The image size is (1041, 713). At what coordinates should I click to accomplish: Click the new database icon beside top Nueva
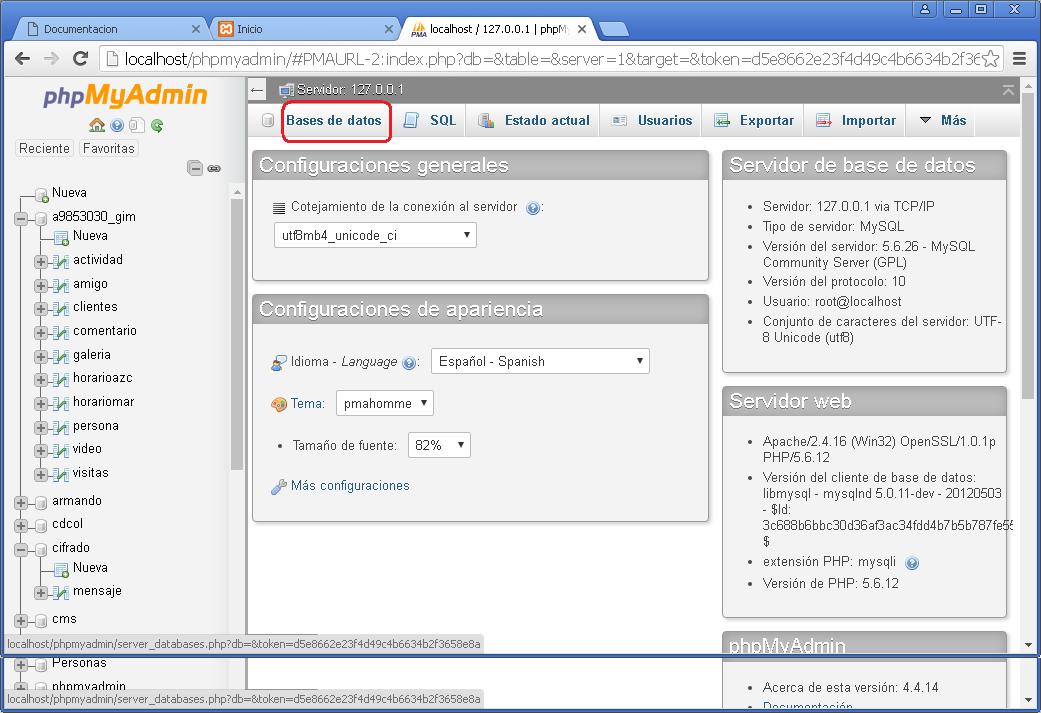(41, 195)
